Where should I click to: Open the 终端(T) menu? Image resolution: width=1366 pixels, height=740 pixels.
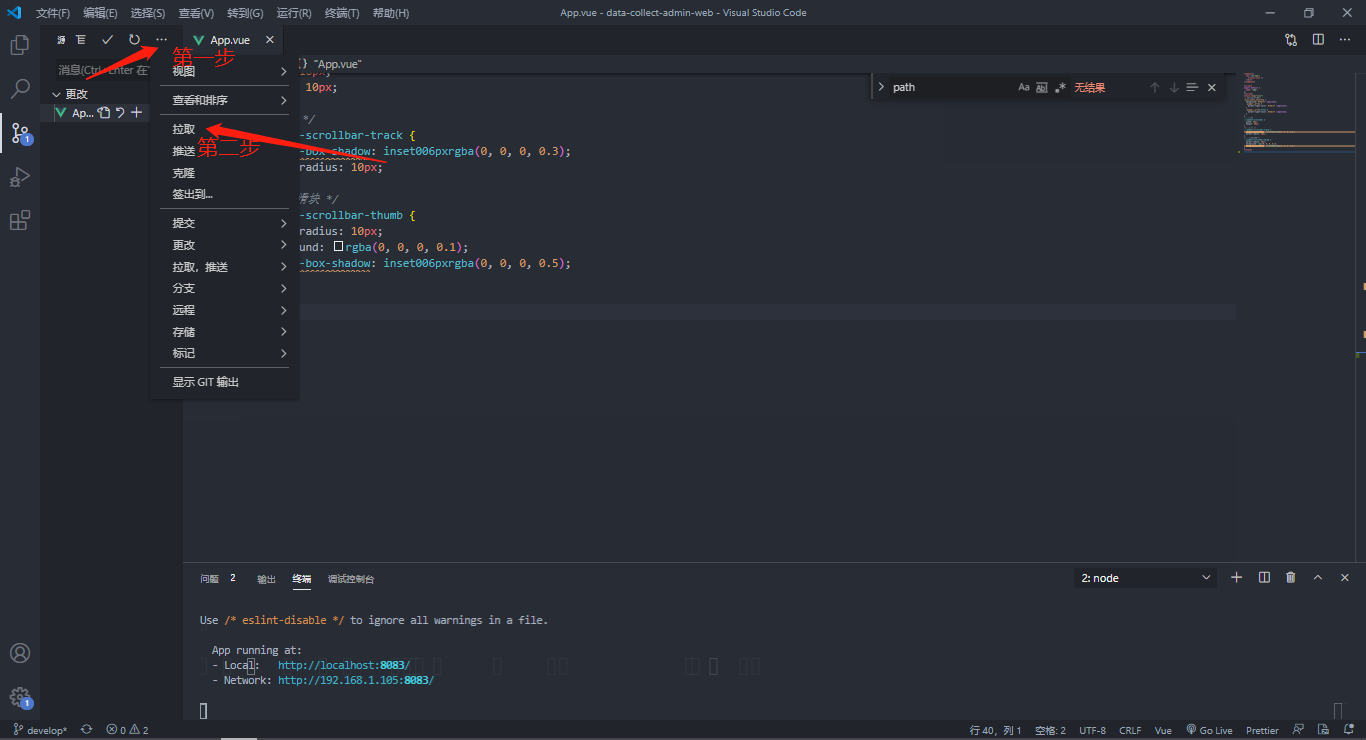tap(342, 13)
